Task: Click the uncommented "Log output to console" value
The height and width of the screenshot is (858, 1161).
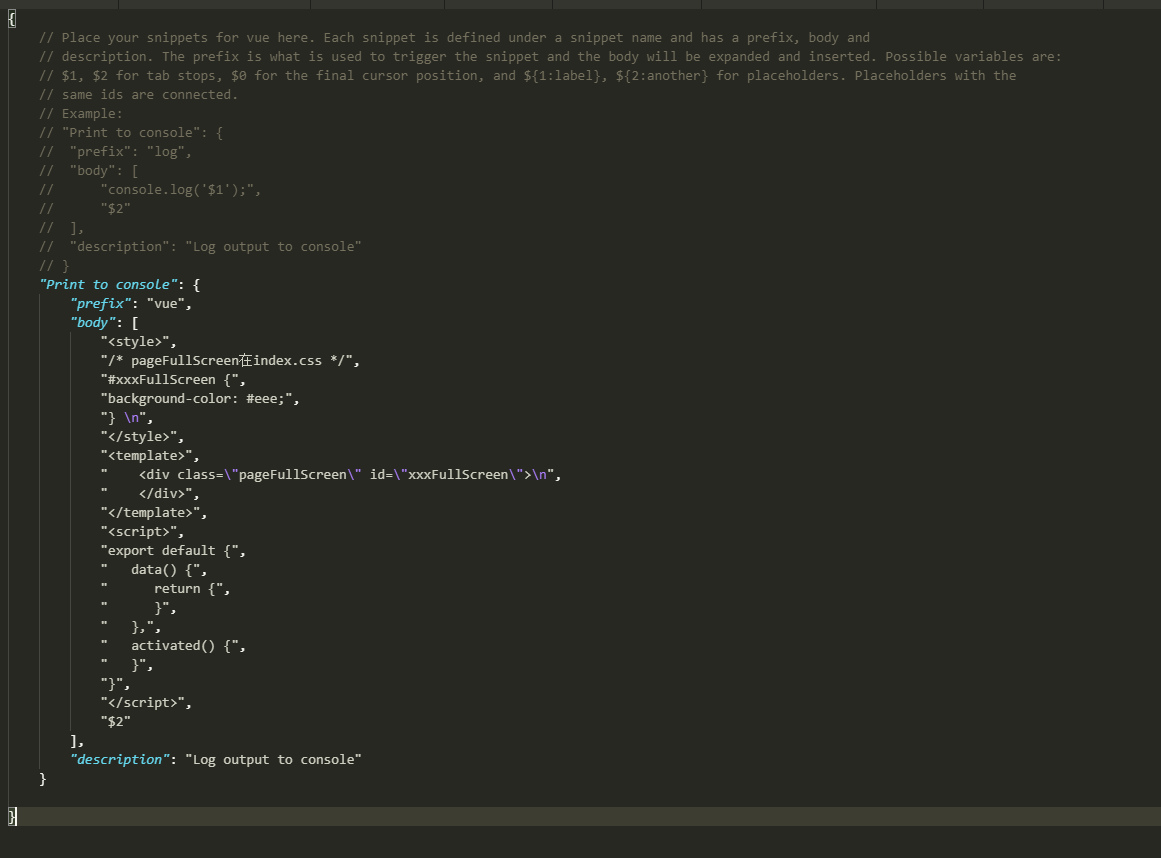Action: coord(273,760)
